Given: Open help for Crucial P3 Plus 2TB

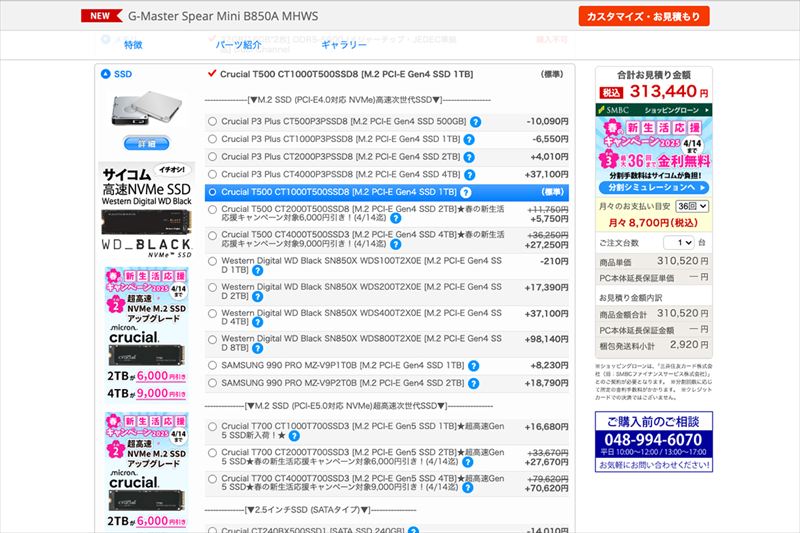Looking at the screenshot, I should [x=469, y=157].
